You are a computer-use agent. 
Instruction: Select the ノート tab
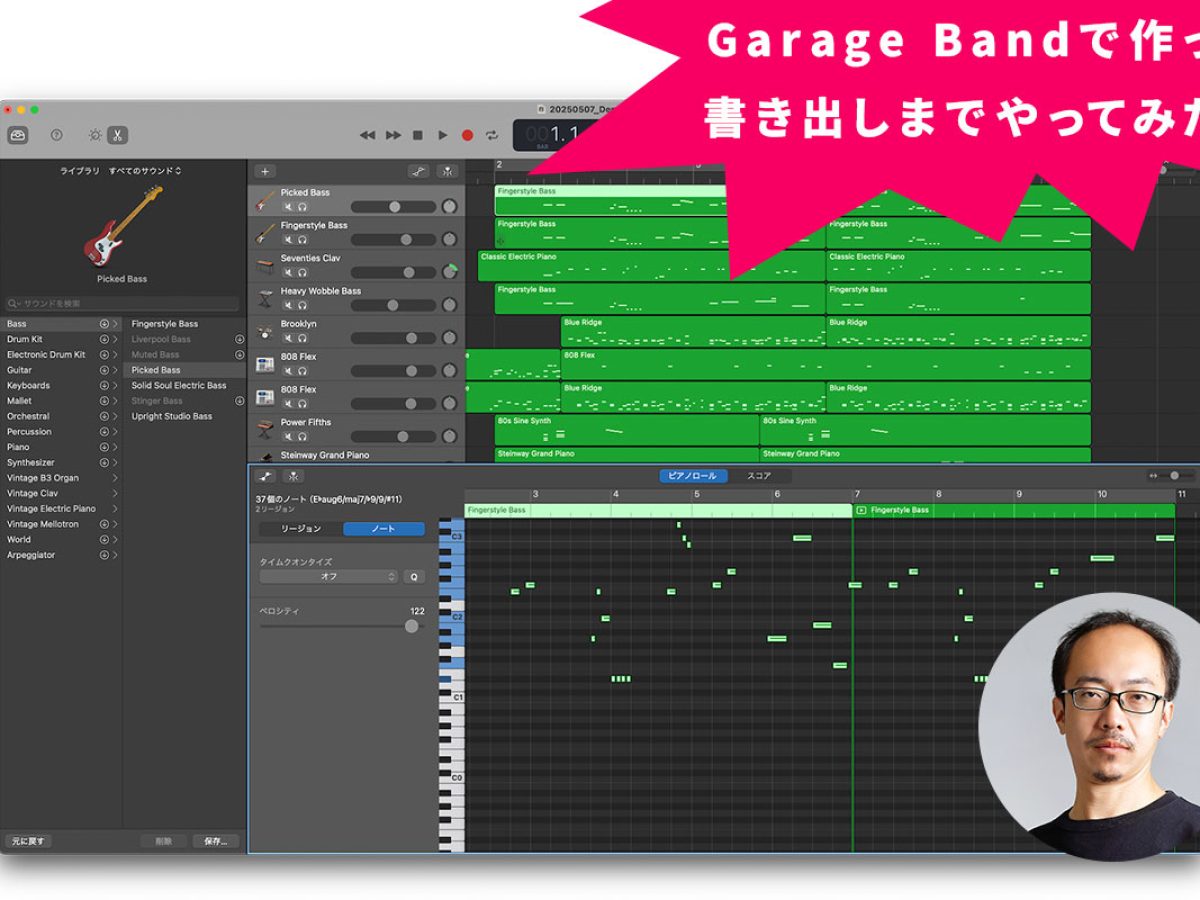click(384, 529)
